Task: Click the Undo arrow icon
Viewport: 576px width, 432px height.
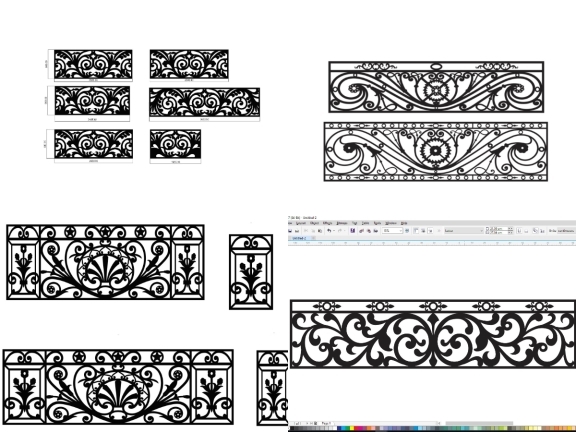Action: click(x=329, y=231)
